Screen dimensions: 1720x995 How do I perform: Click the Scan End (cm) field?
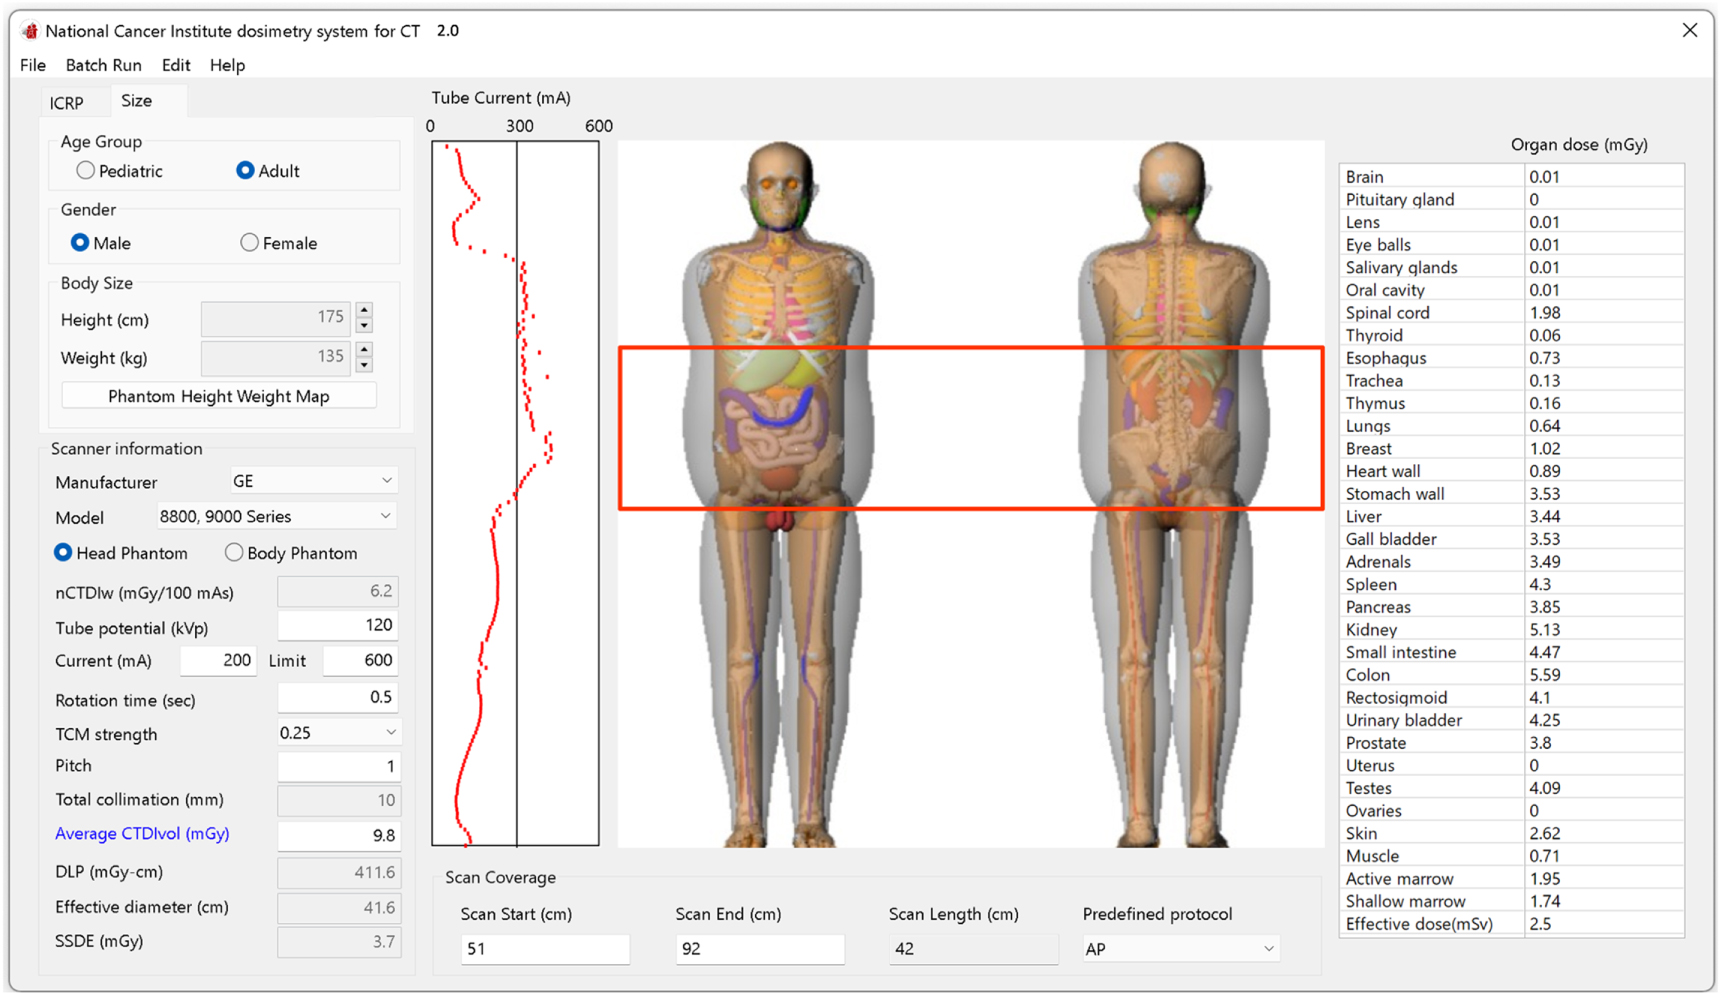click(x=760, y=949)
